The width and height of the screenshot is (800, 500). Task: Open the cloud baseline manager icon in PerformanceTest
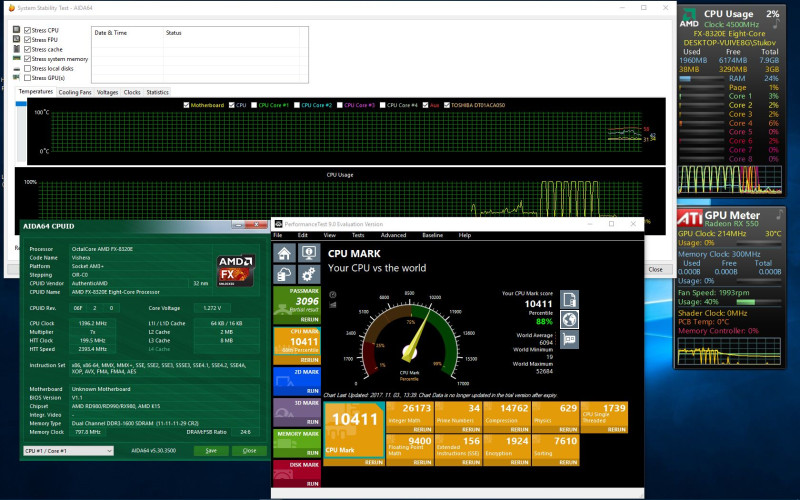284,274
